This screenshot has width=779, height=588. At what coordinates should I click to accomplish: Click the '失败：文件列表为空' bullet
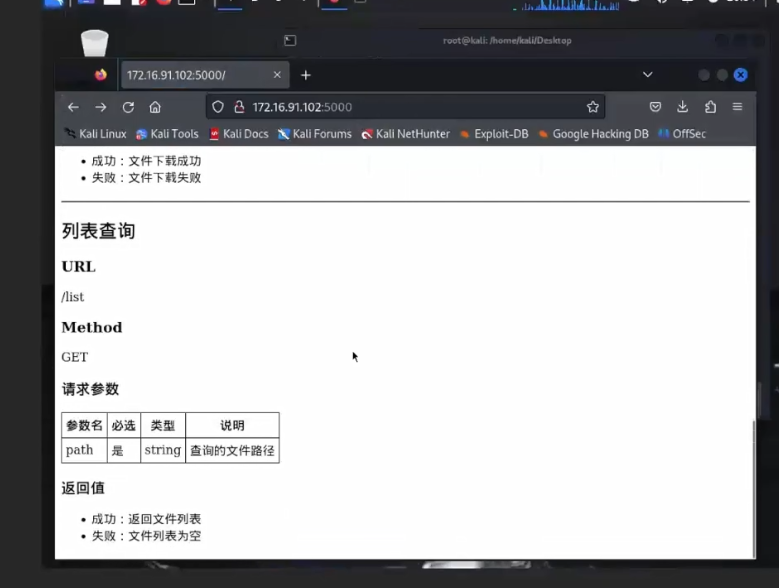tap(146, 536)
